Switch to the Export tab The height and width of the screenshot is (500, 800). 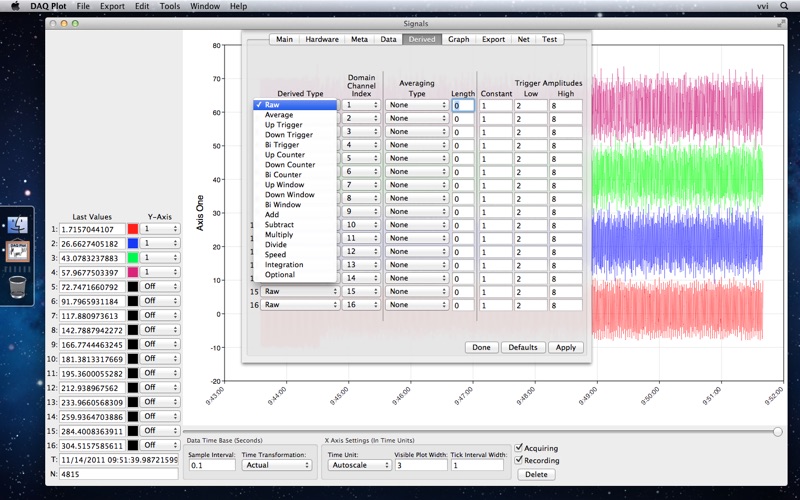(493, 39)
